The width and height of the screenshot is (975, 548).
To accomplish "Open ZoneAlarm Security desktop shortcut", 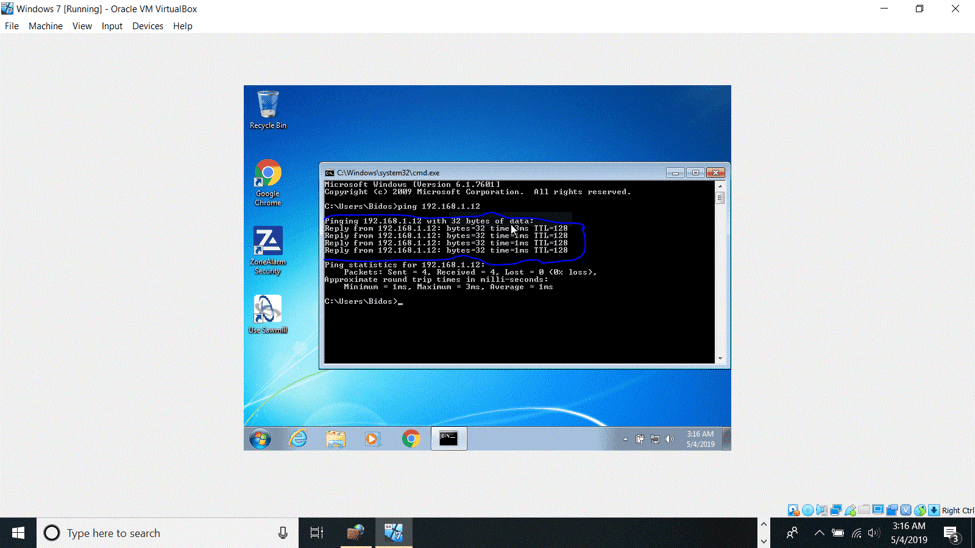I will [267, 251].
